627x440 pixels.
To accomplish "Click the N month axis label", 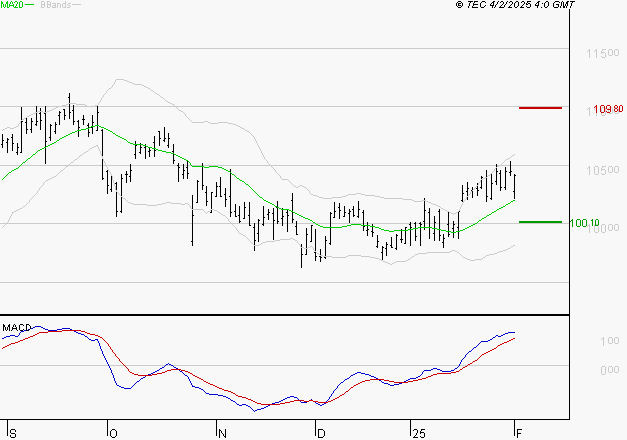I will tap(222, 433).
